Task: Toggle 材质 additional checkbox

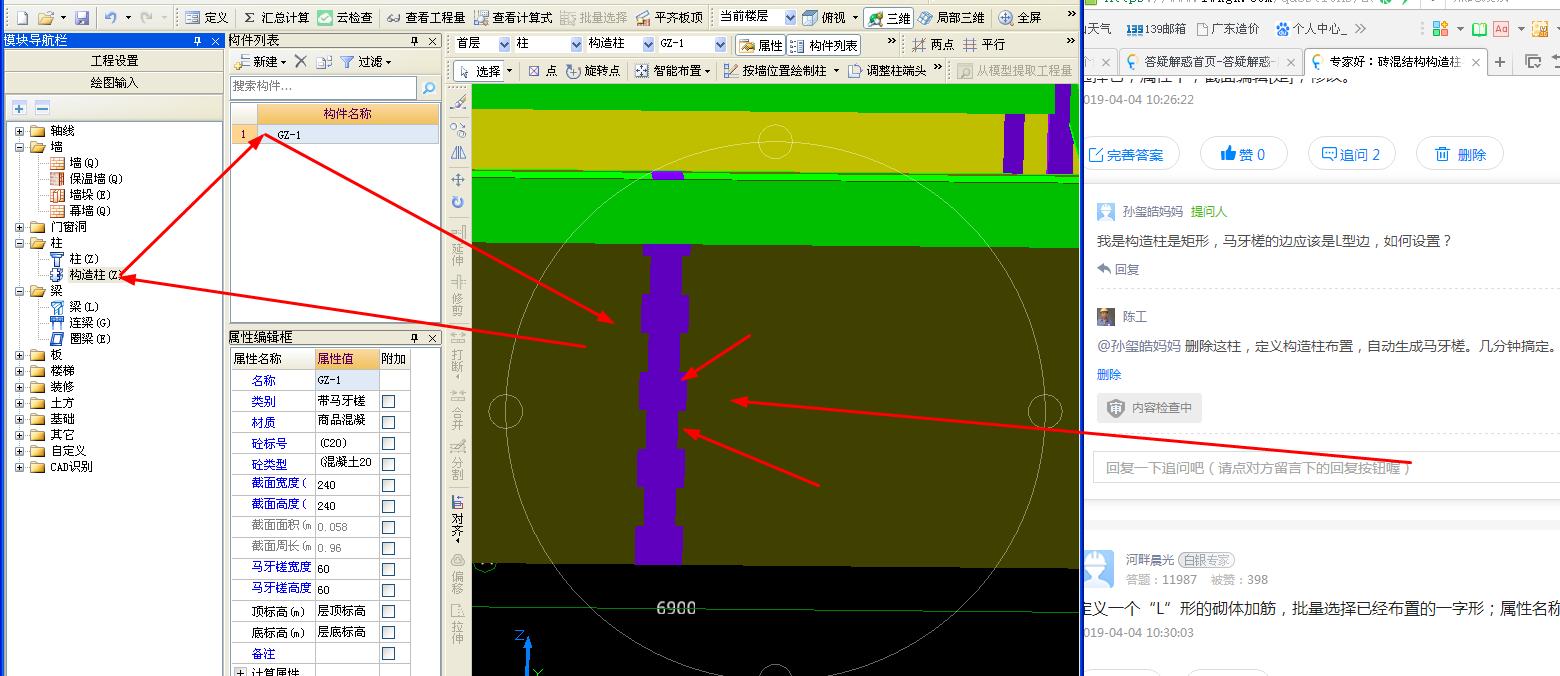Action: (x=389, y=422)
